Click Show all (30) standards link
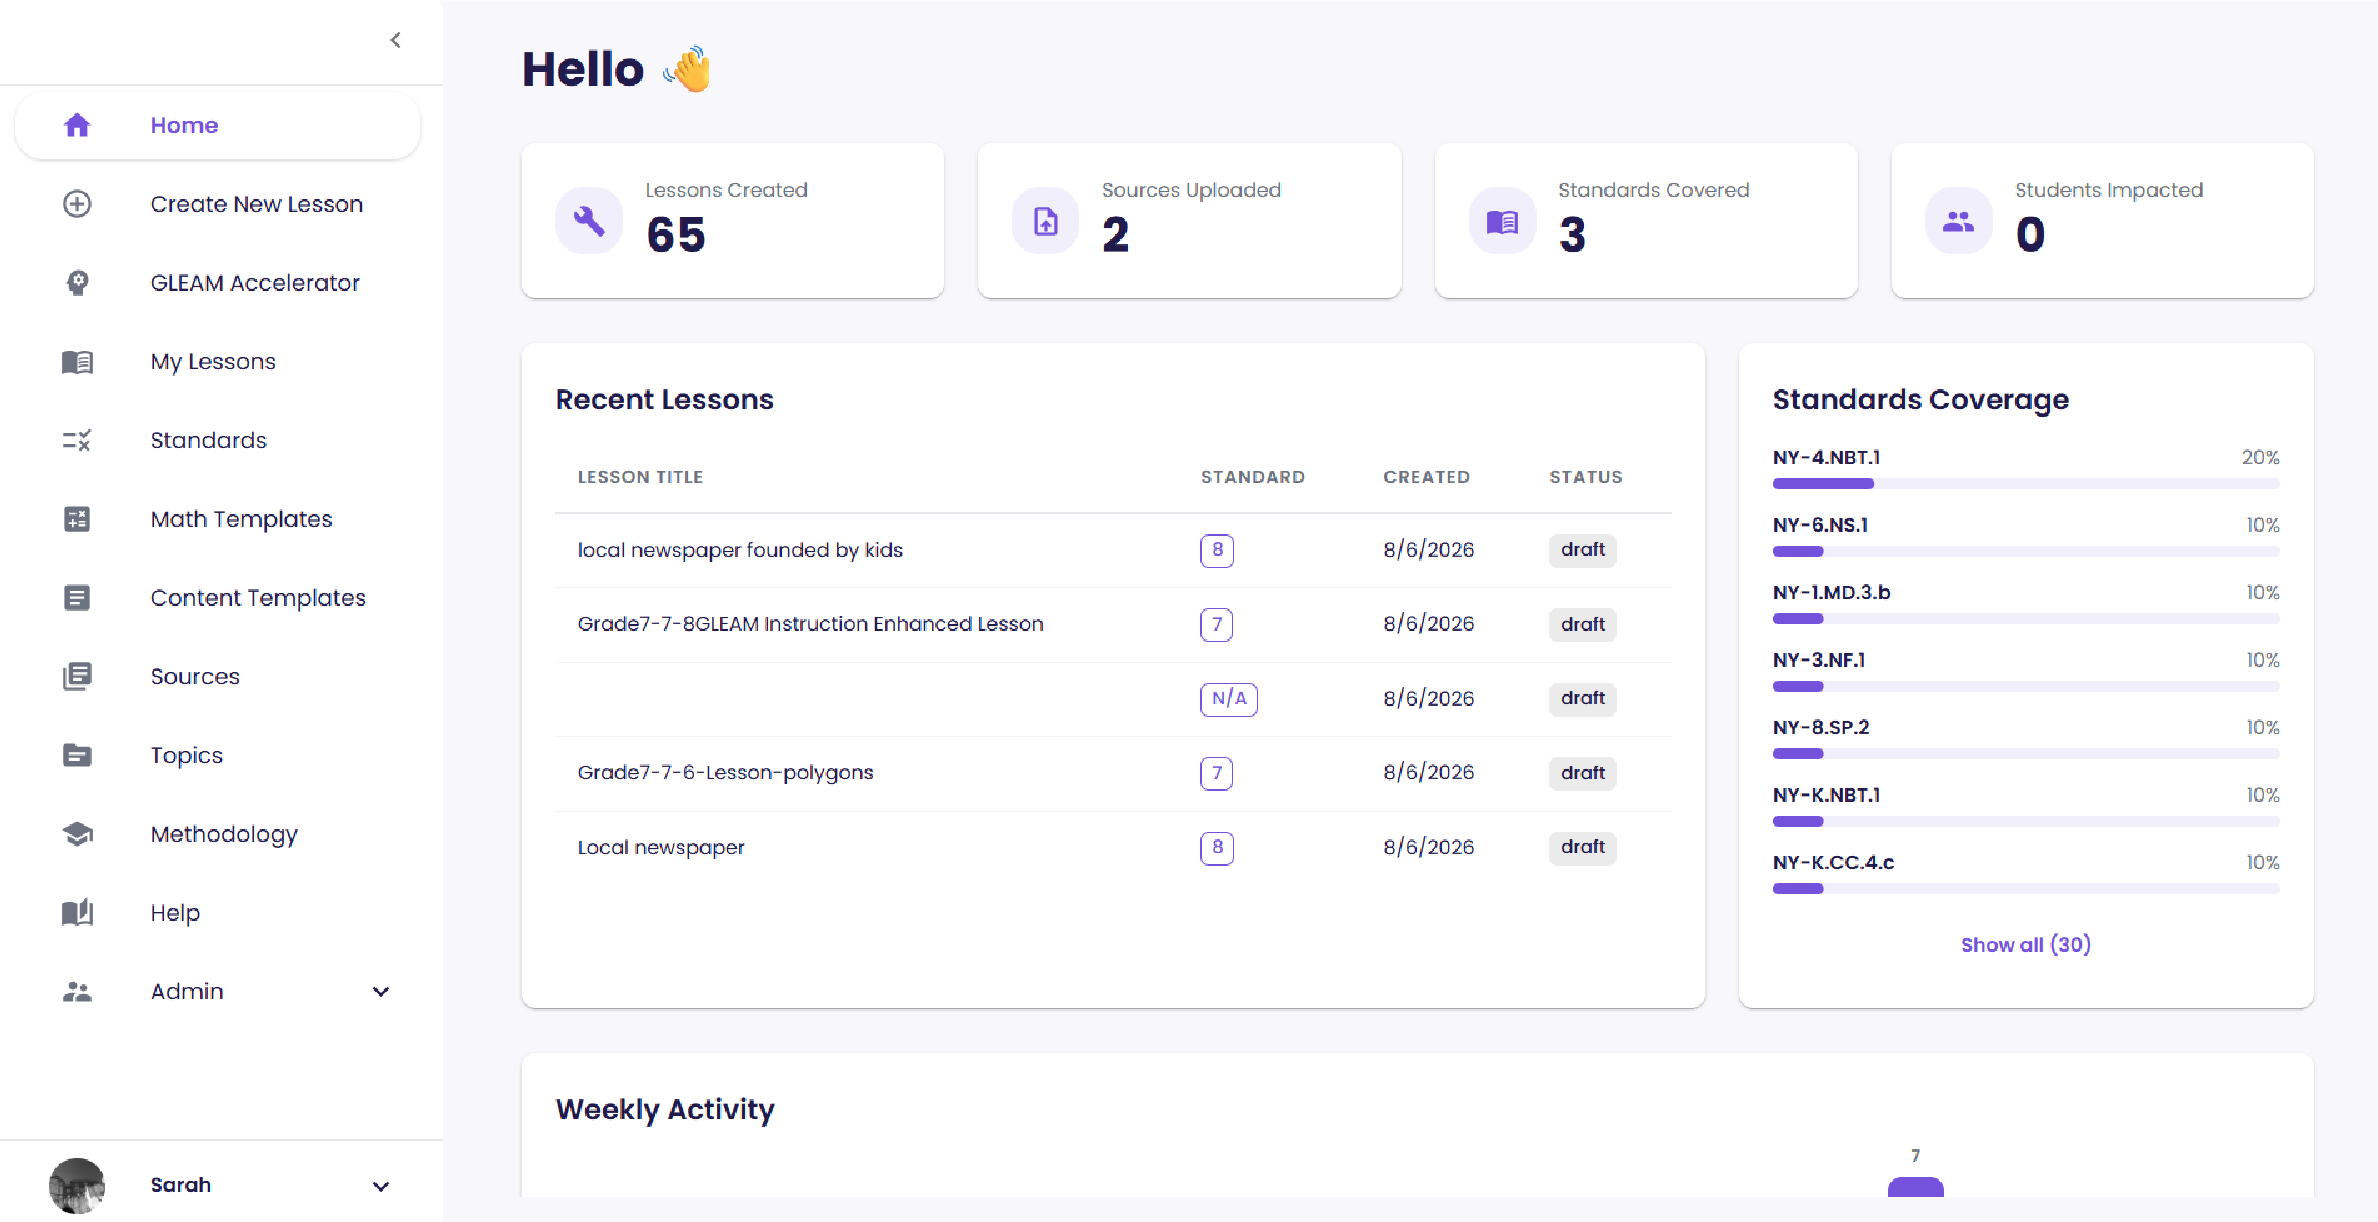This screenshot has height=1222, width=2378. [2026, 945]
